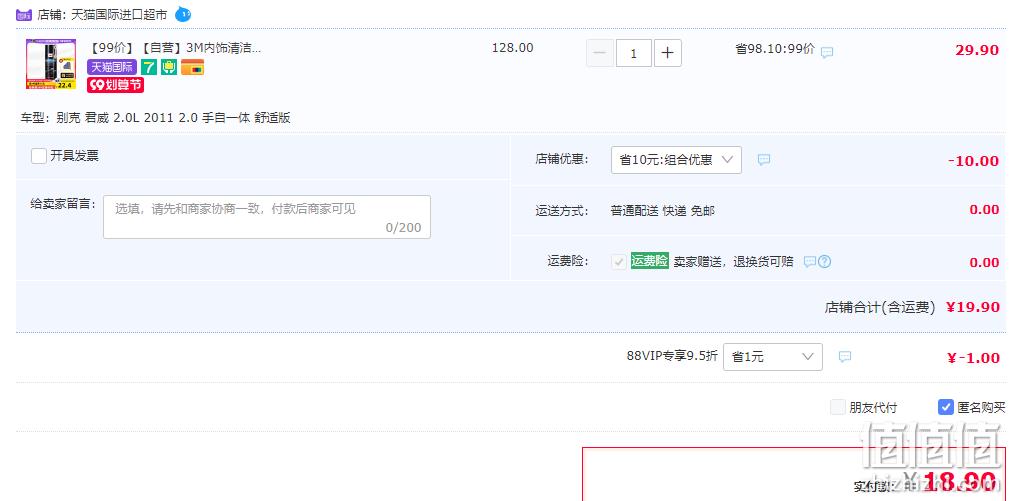
Task: Click the green 7-day return badge
Action: click(x=149, y=66)
